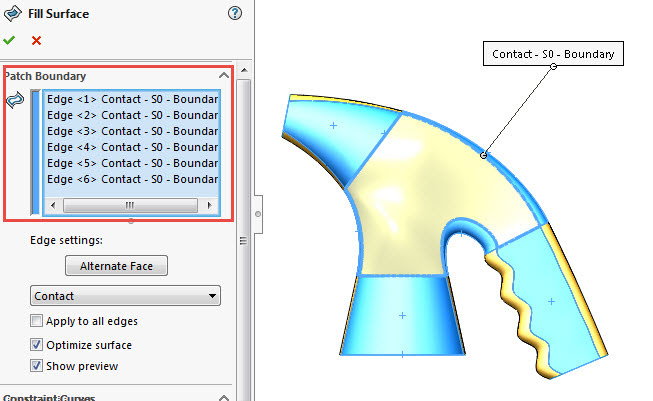The height and width of the screenshot is (401, 653).
Task: Cancel with the red X
Action: pos(36,40)
